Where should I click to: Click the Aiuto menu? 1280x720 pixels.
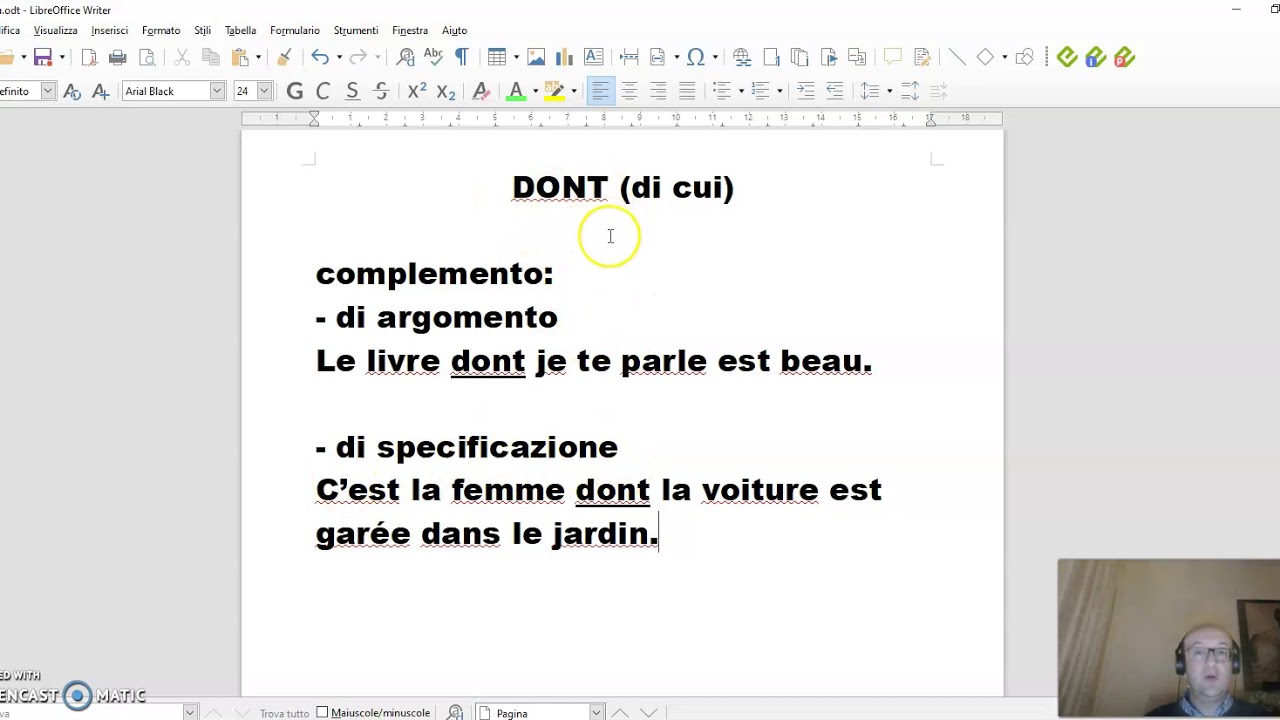click(x=454, y=30)
